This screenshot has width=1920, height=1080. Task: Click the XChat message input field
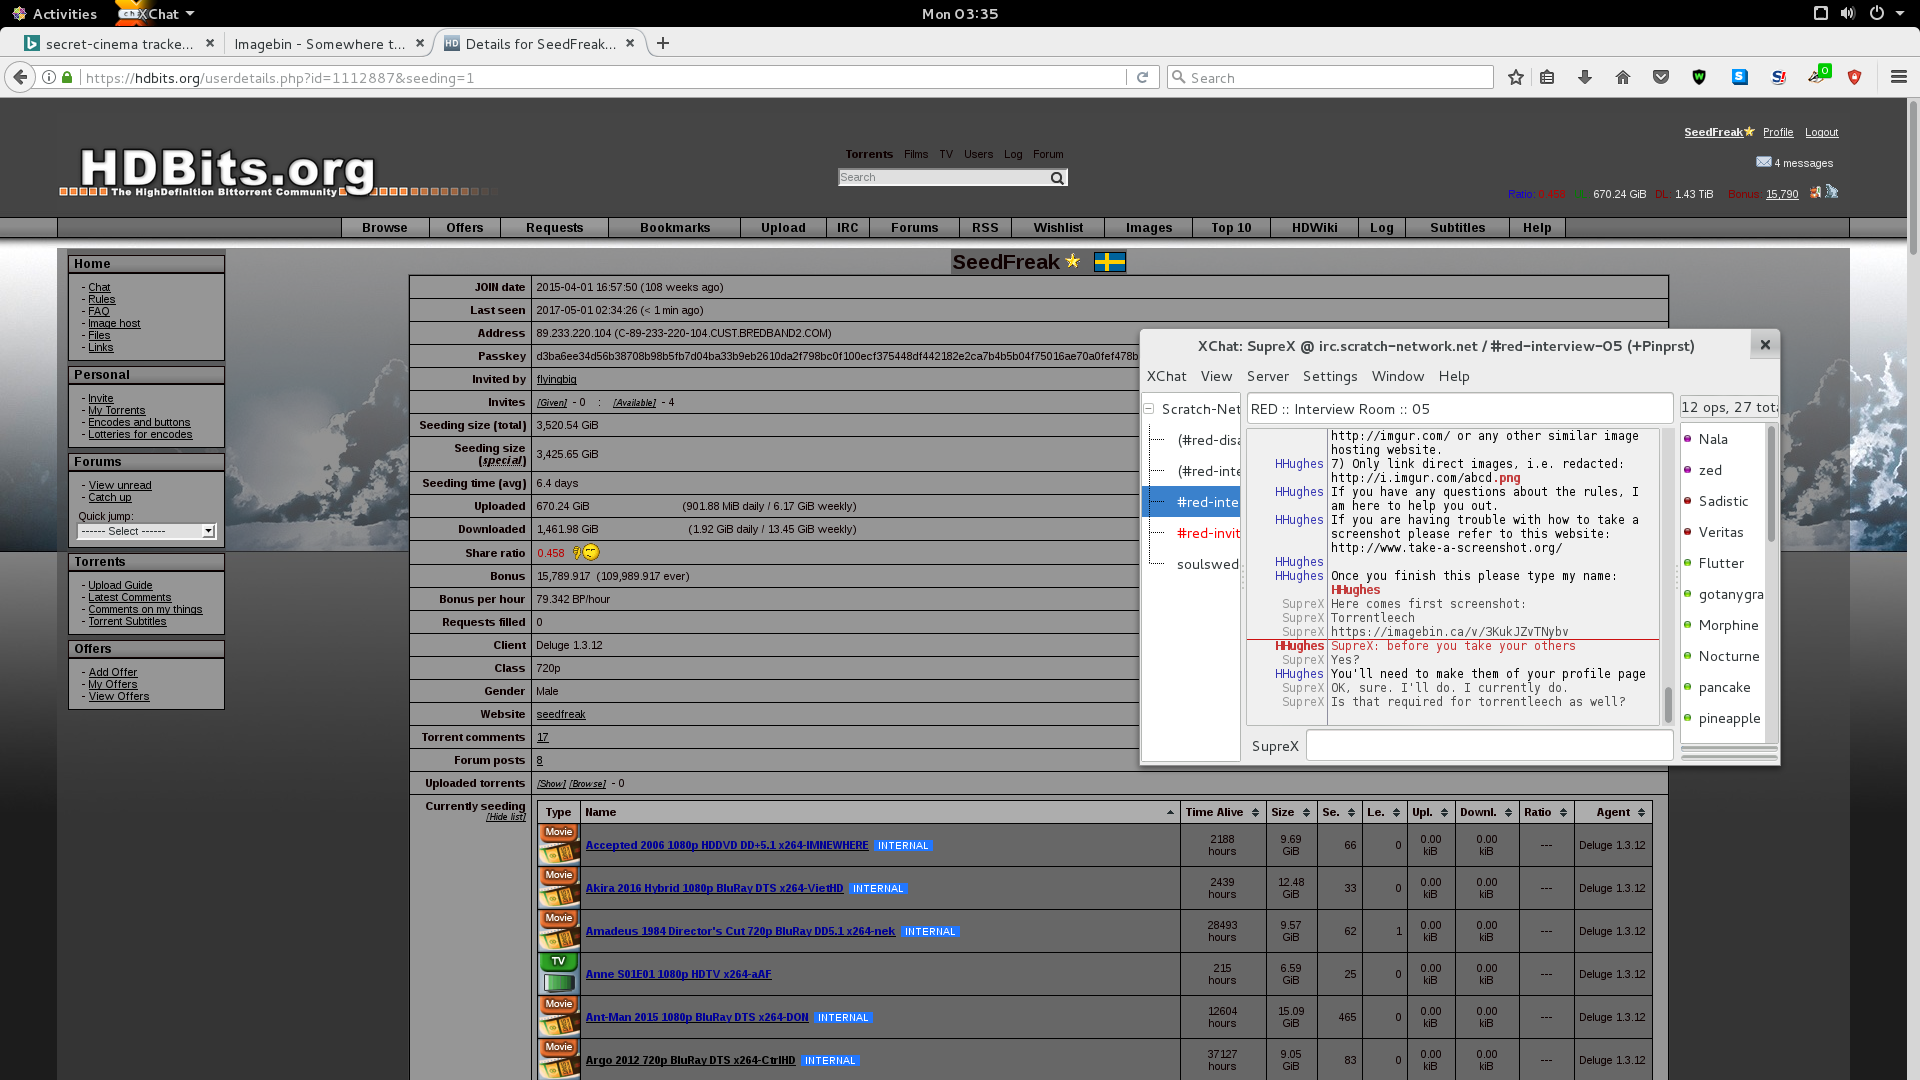click(1489, 746)
